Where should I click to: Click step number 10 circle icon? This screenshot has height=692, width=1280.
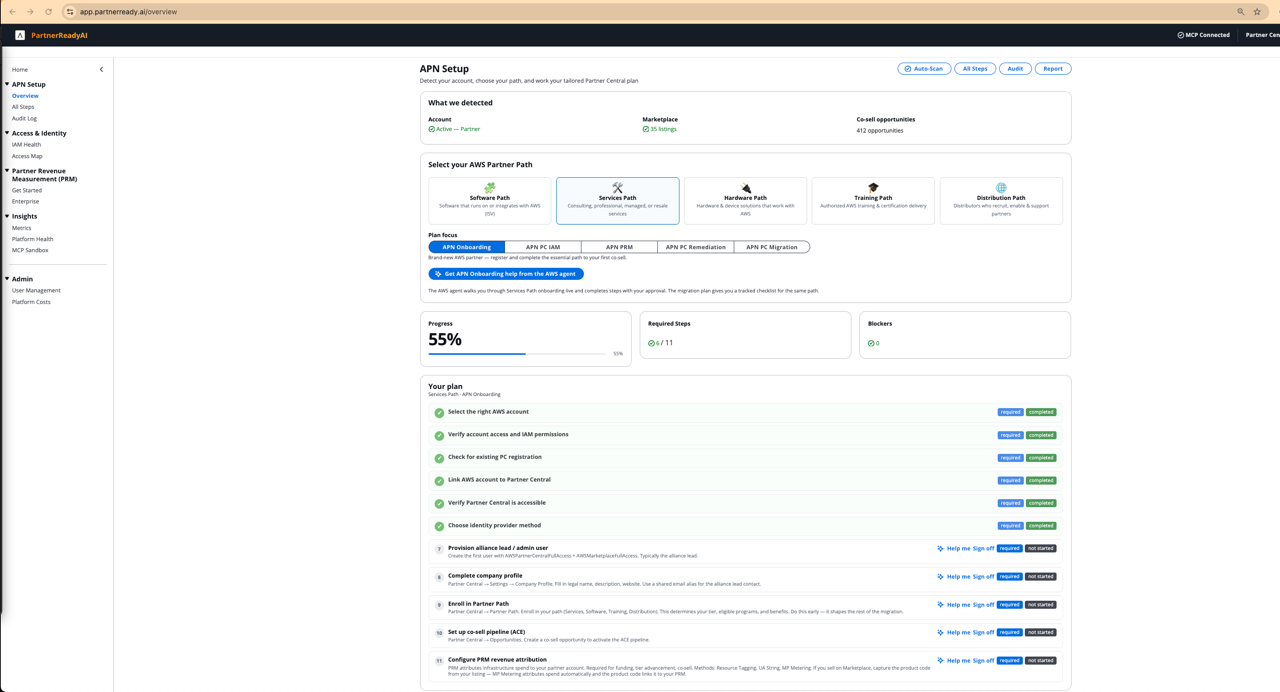(x=439, y=633)
